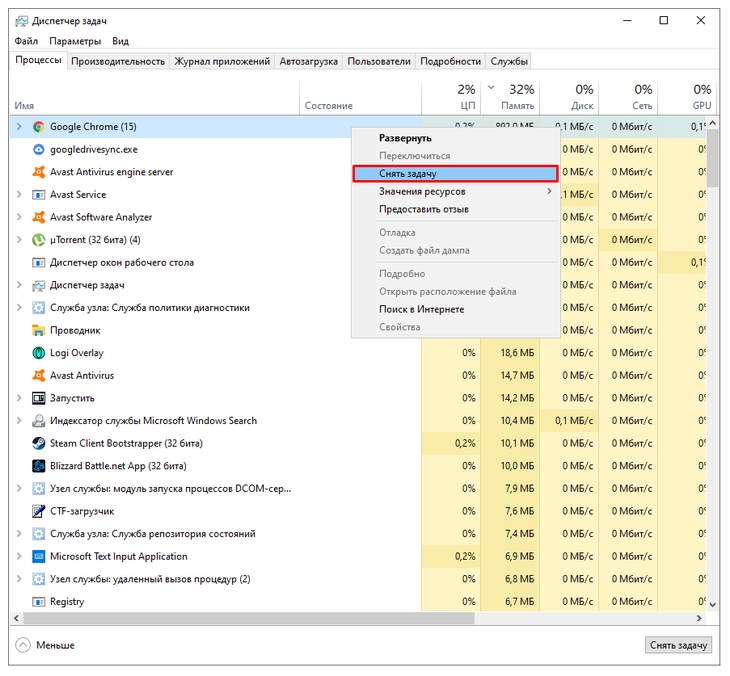730x676 pixels.
Task: Click the Запустить process icon
Action: coord(39,398)
